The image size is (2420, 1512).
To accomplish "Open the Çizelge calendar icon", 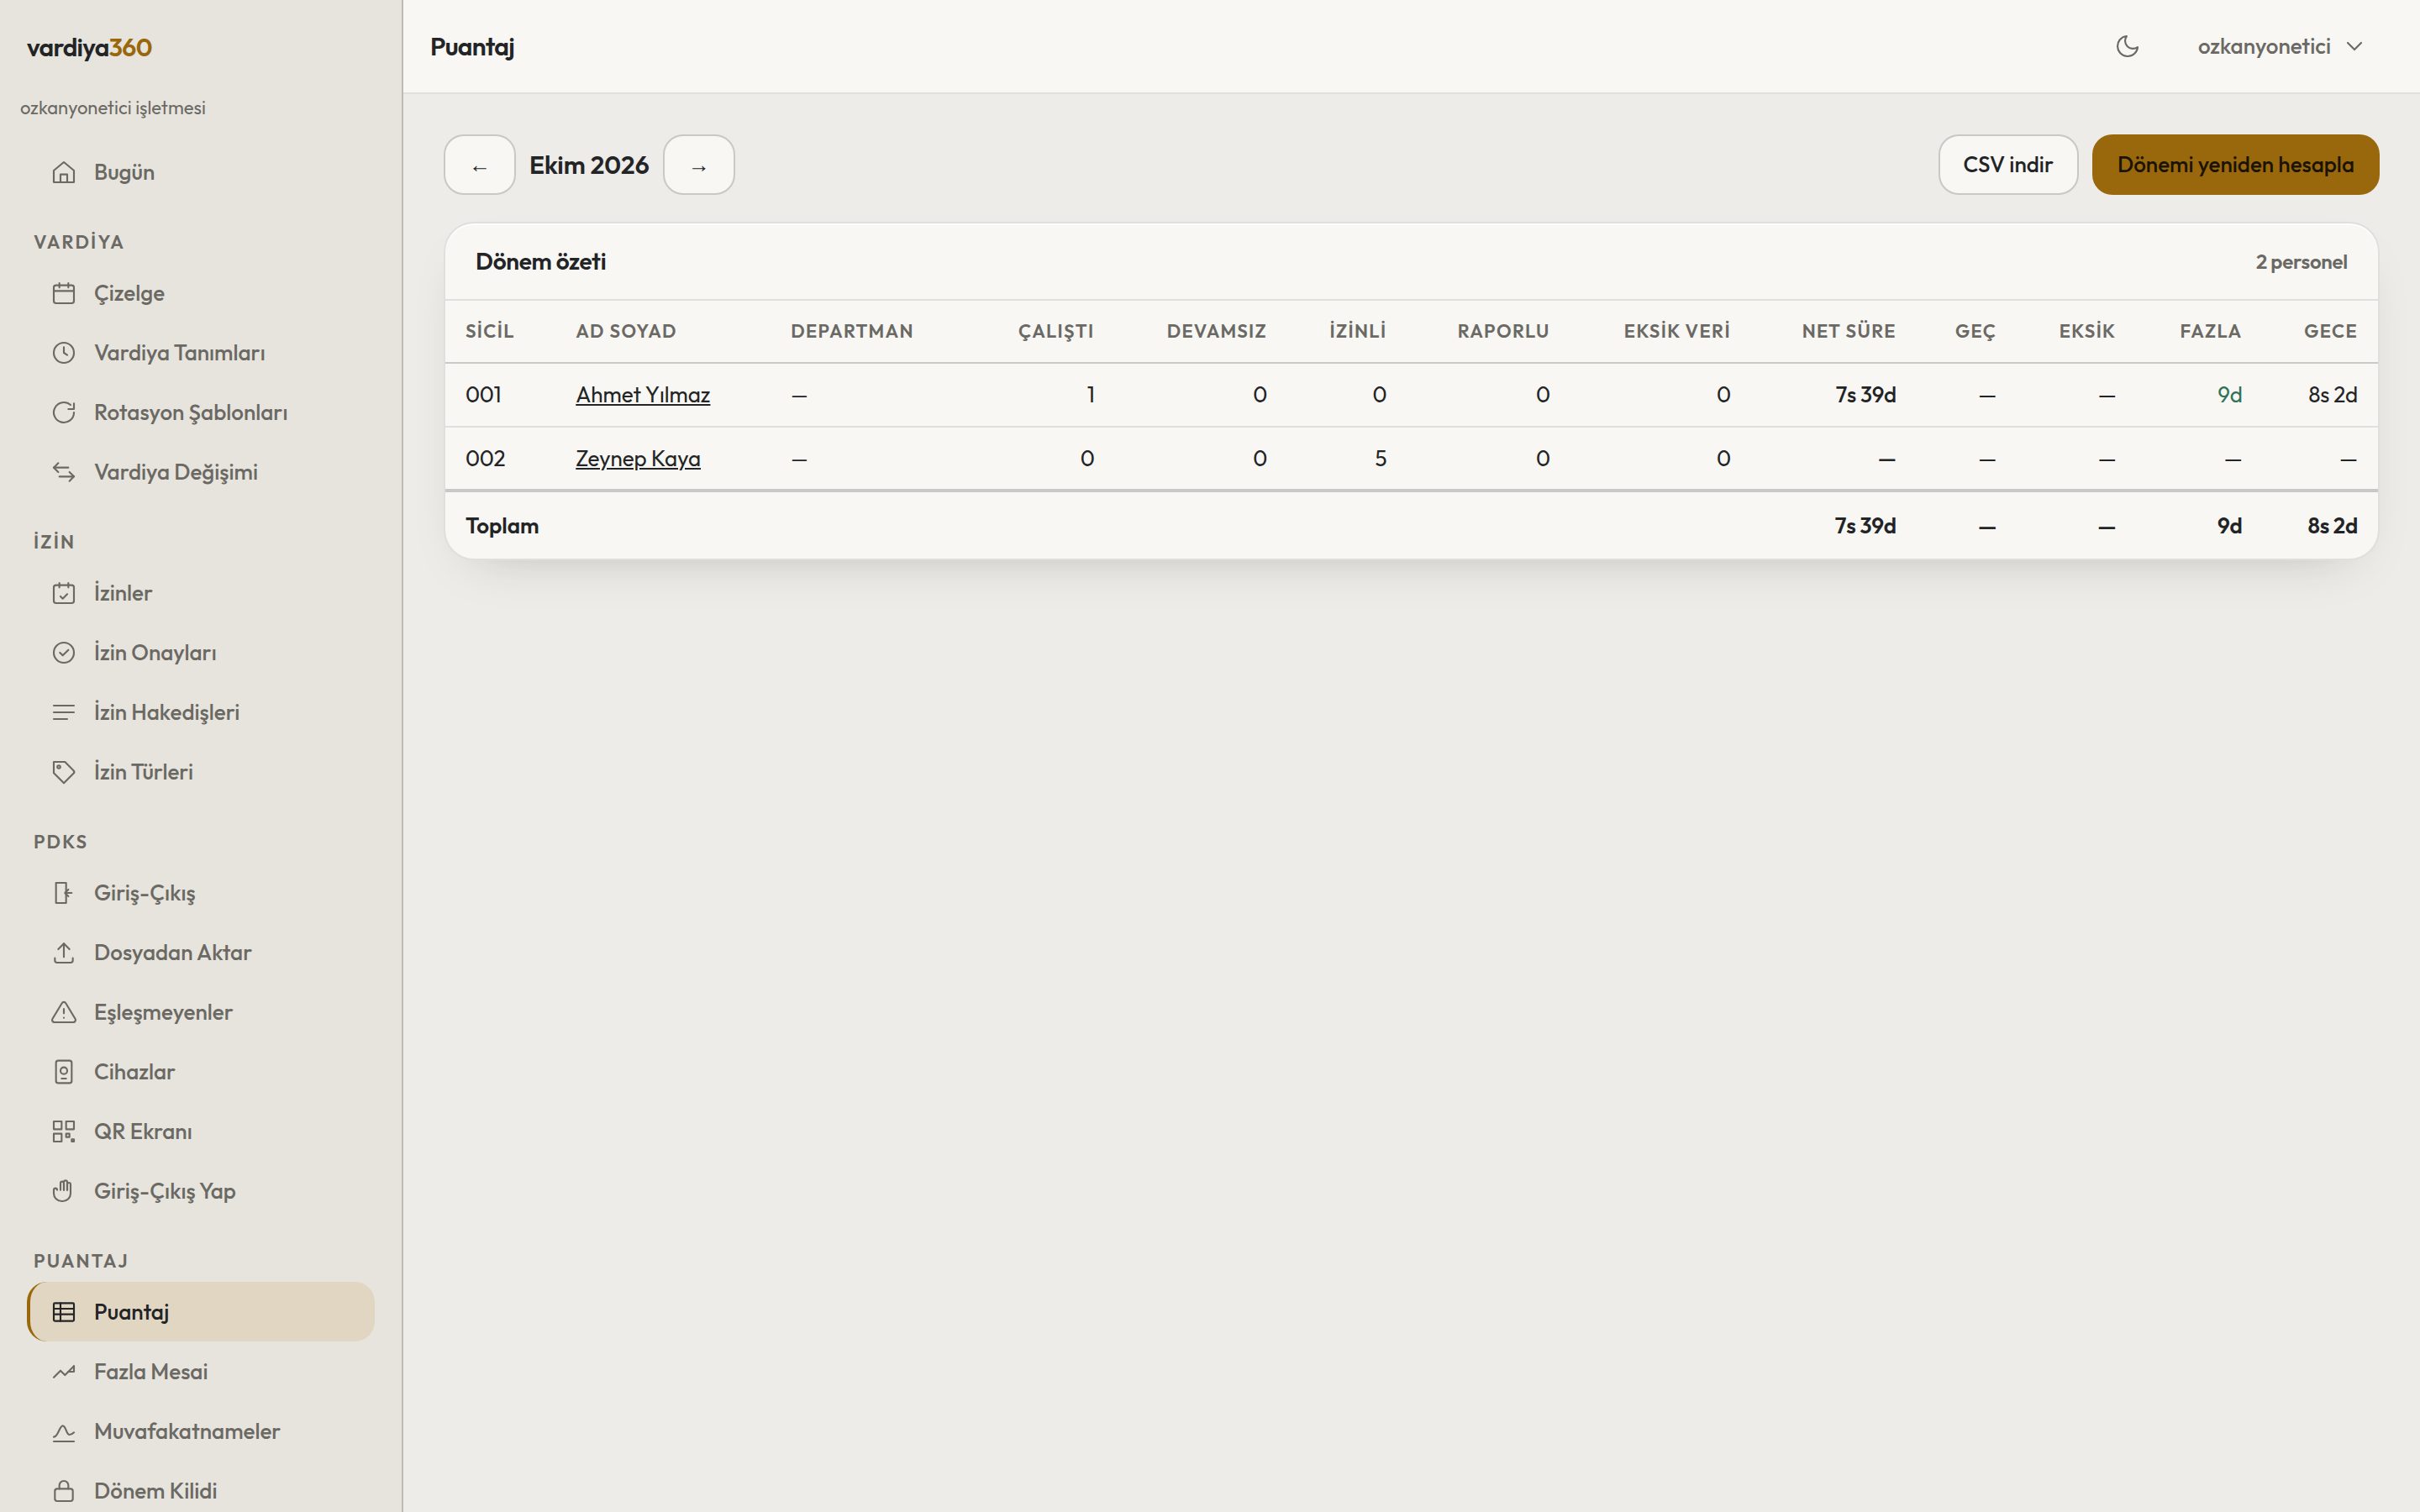I will 64,293.
